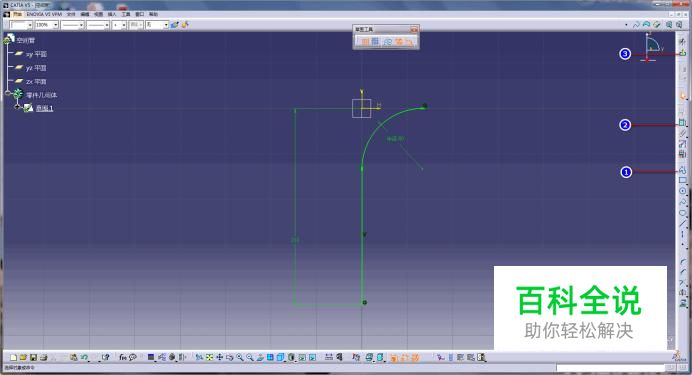This screenshot has height=375, width=692.
Task: Open the line type dropdown
Action: (x=98, y=25)
